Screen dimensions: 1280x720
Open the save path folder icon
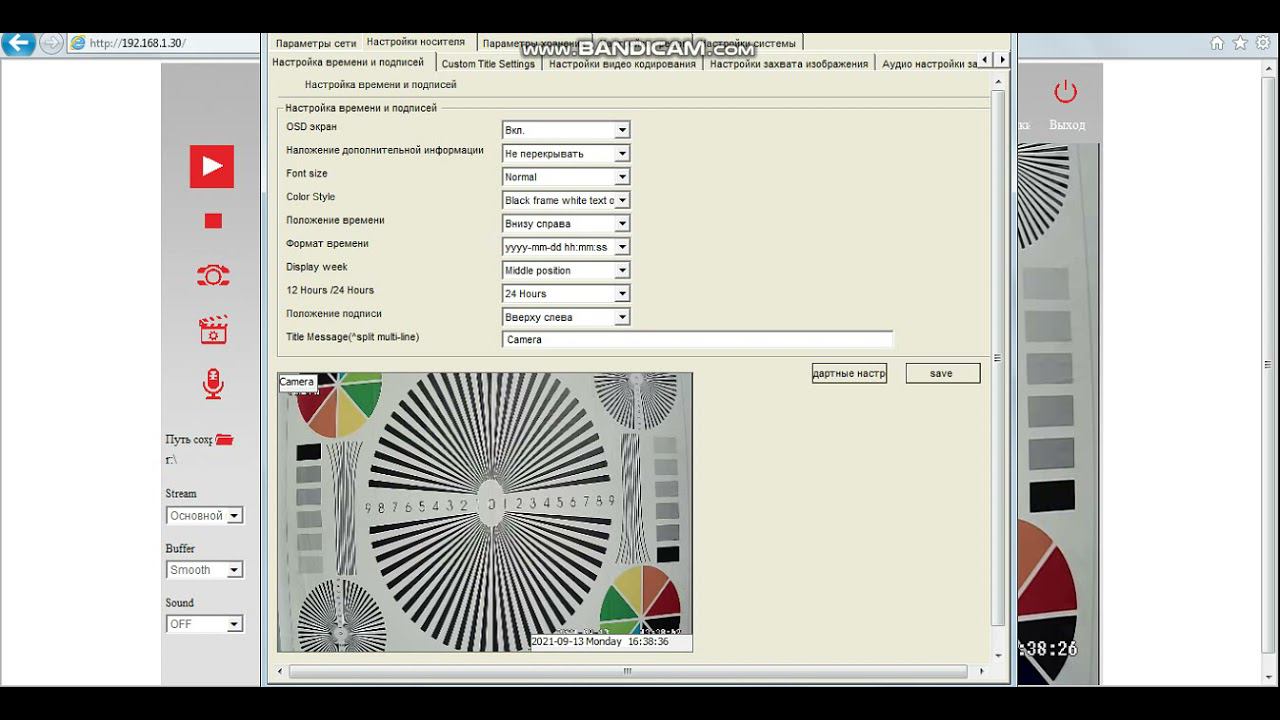click(x=224, y=439)
